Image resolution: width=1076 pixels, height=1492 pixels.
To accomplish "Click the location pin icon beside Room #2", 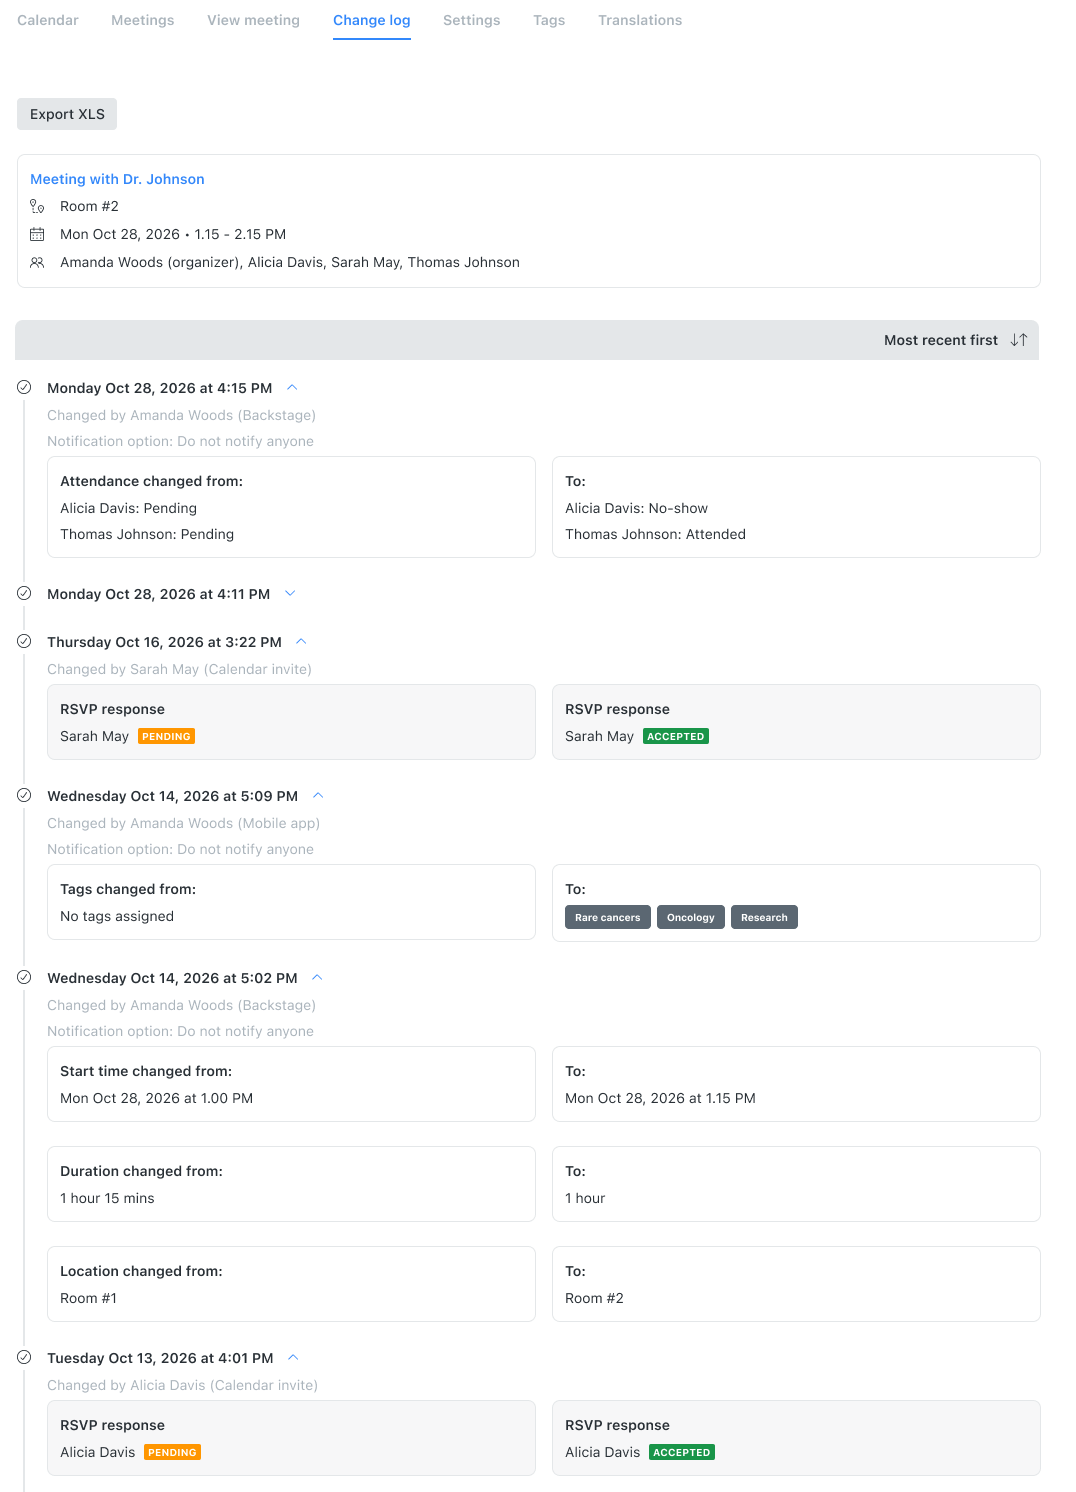I will tap(37, 206).
